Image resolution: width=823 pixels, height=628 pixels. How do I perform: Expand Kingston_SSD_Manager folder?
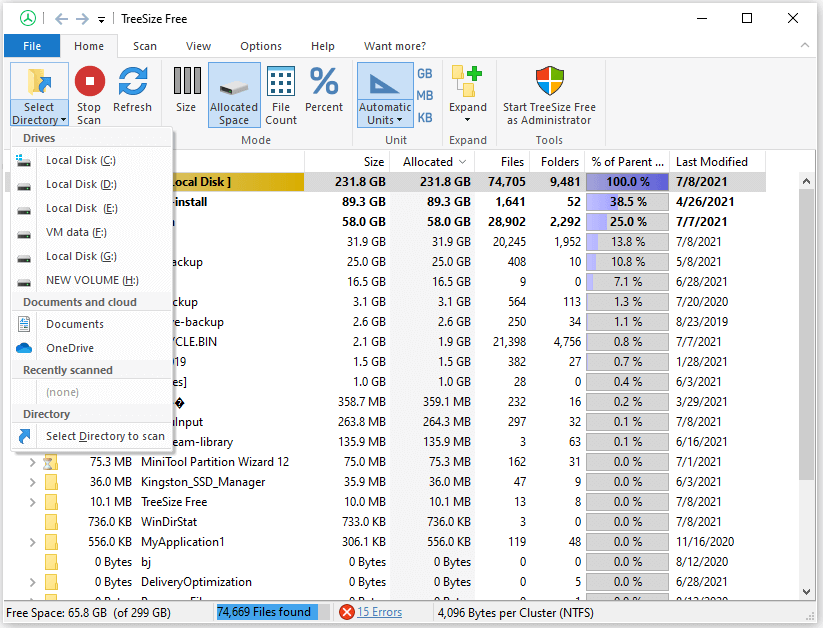[33, 482]
